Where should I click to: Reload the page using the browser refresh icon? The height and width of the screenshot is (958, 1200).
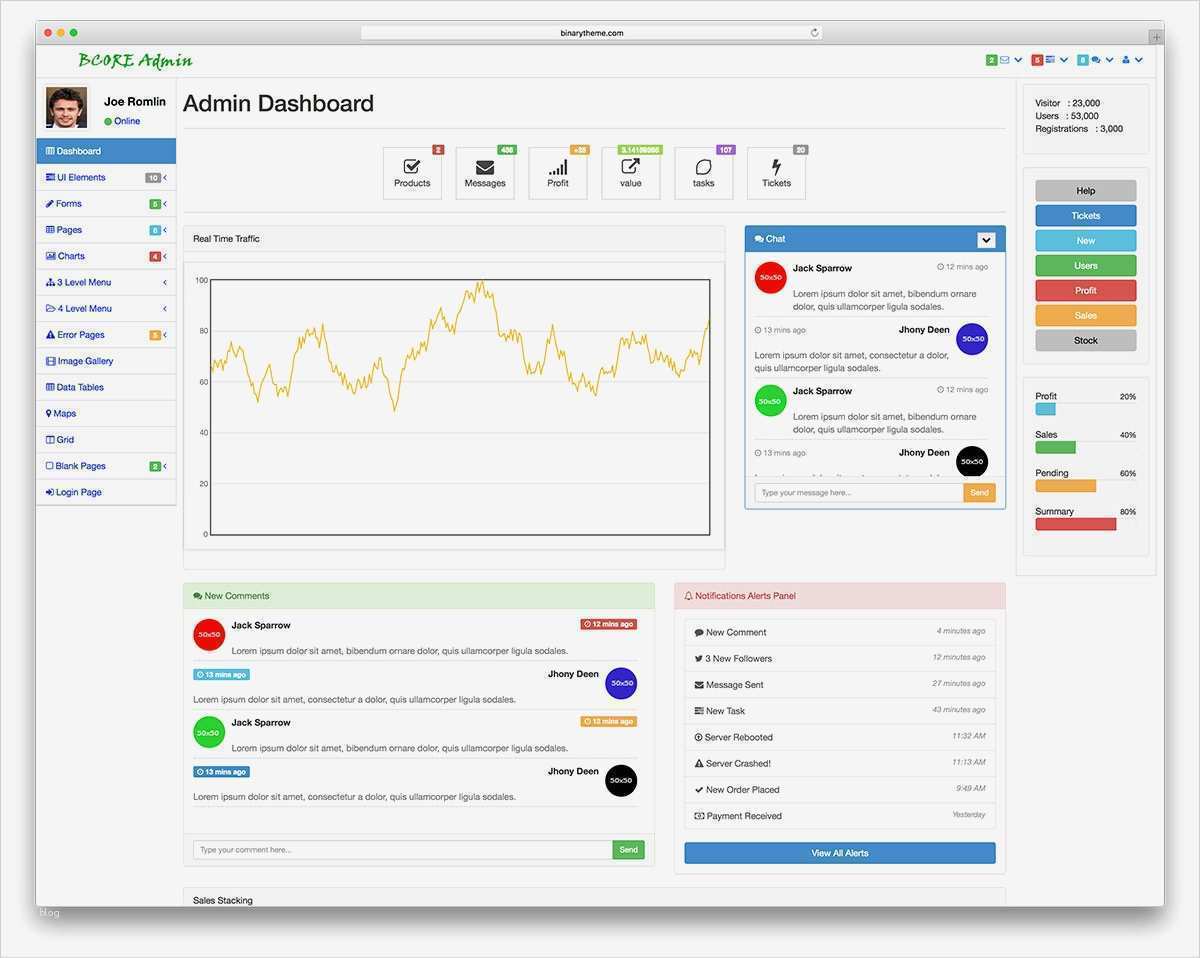pos(815,33)
